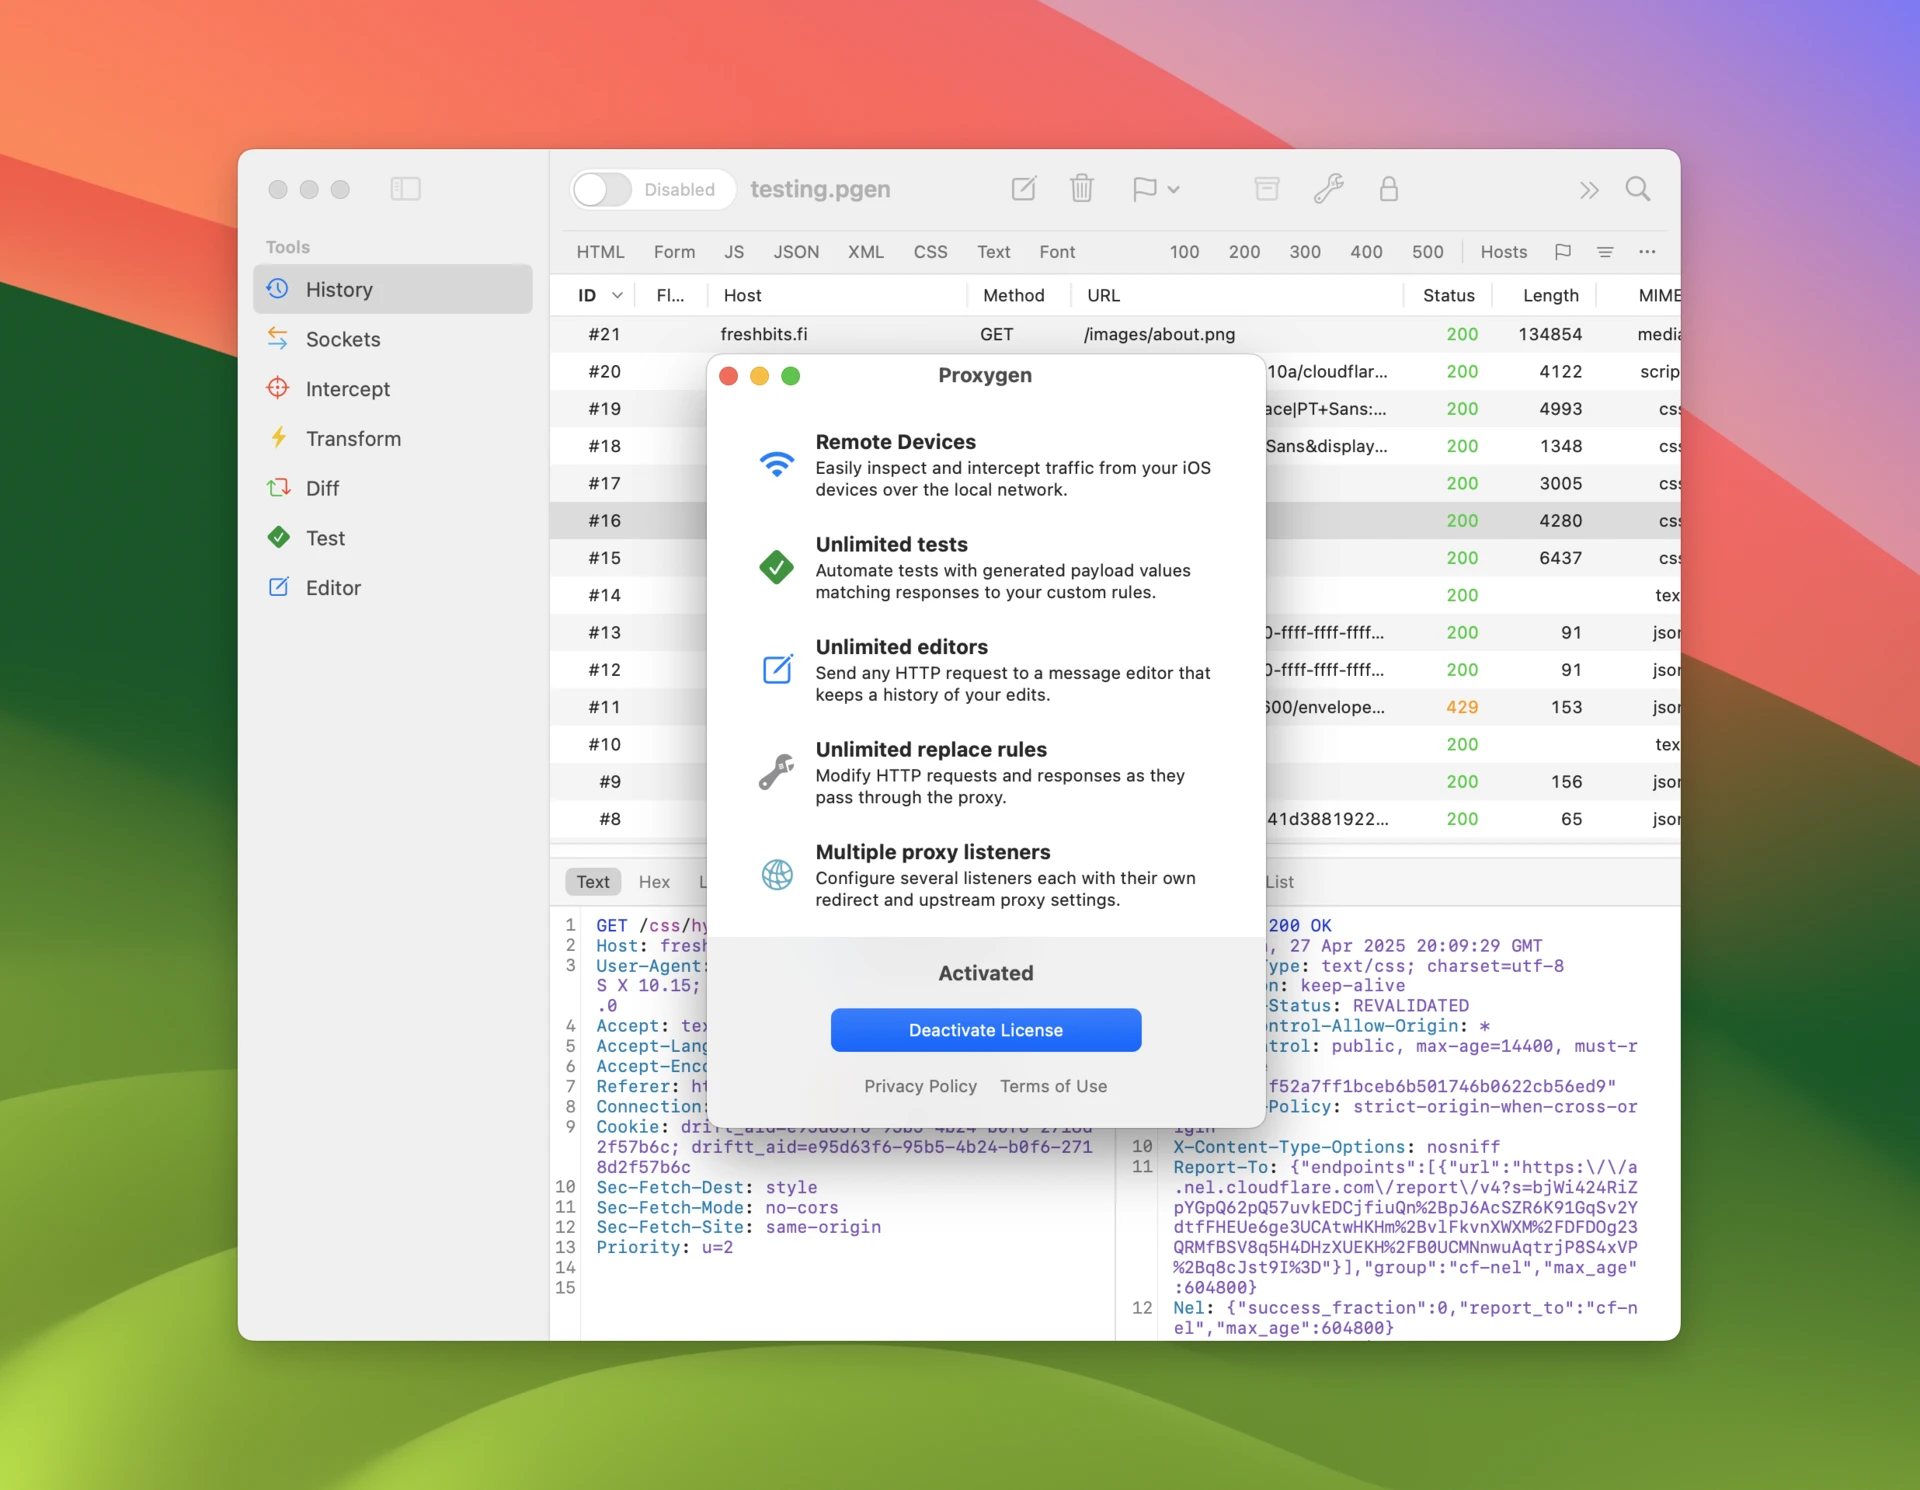The width and height of the screenshot is (1920, 1490).
Task: Toggle the 200 status filter
Action: pos(1244,252)
